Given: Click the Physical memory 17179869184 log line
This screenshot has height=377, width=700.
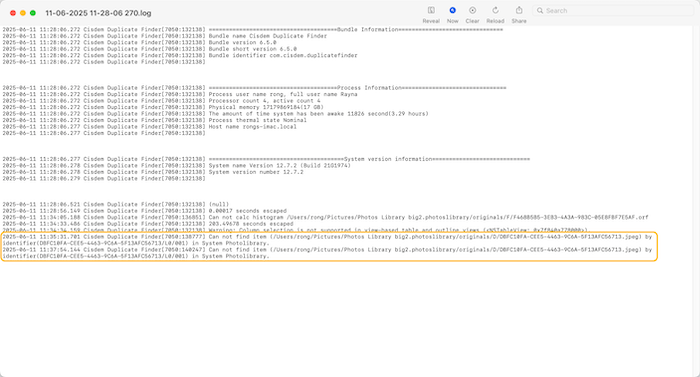Looking at the screenshot, I should tap(163, 107).
